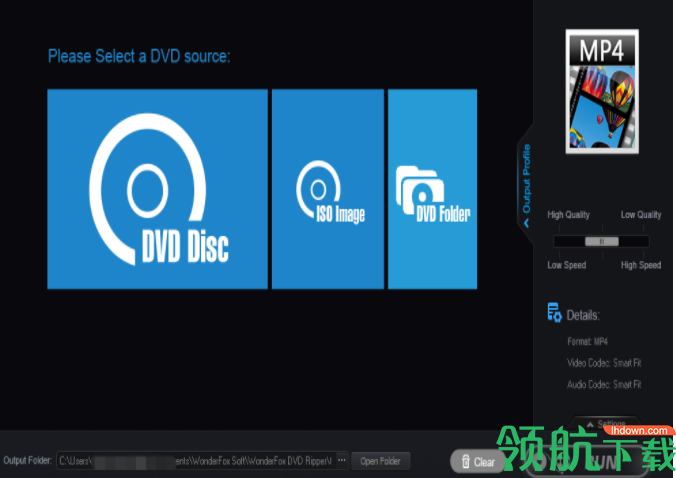Adjust the quality-speed slider handle
The image size is (676, 478).
tap(601, 241)
